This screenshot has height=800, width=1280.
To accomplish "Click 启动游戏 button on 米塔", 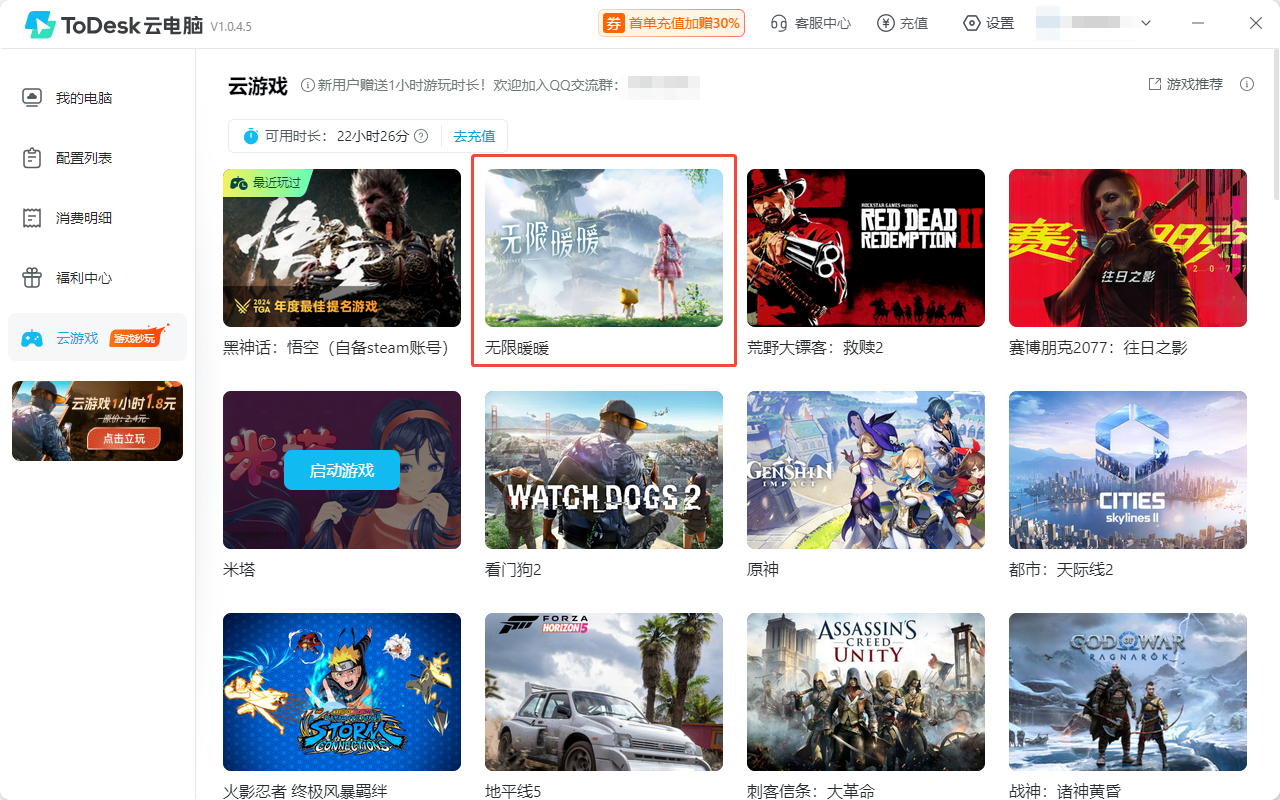I will pos(342,470).
